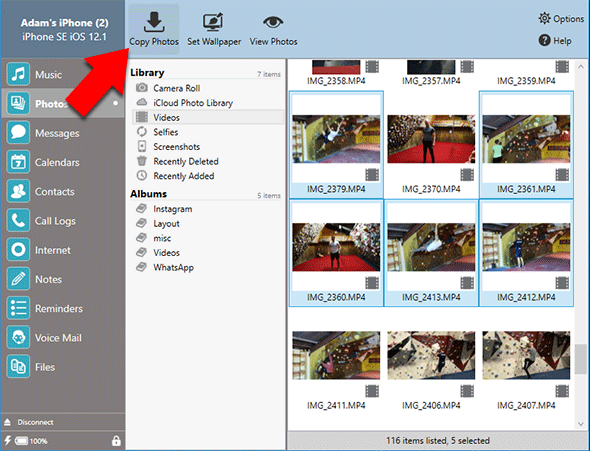Open the Call Logs phone icon

tap(18, 221)
